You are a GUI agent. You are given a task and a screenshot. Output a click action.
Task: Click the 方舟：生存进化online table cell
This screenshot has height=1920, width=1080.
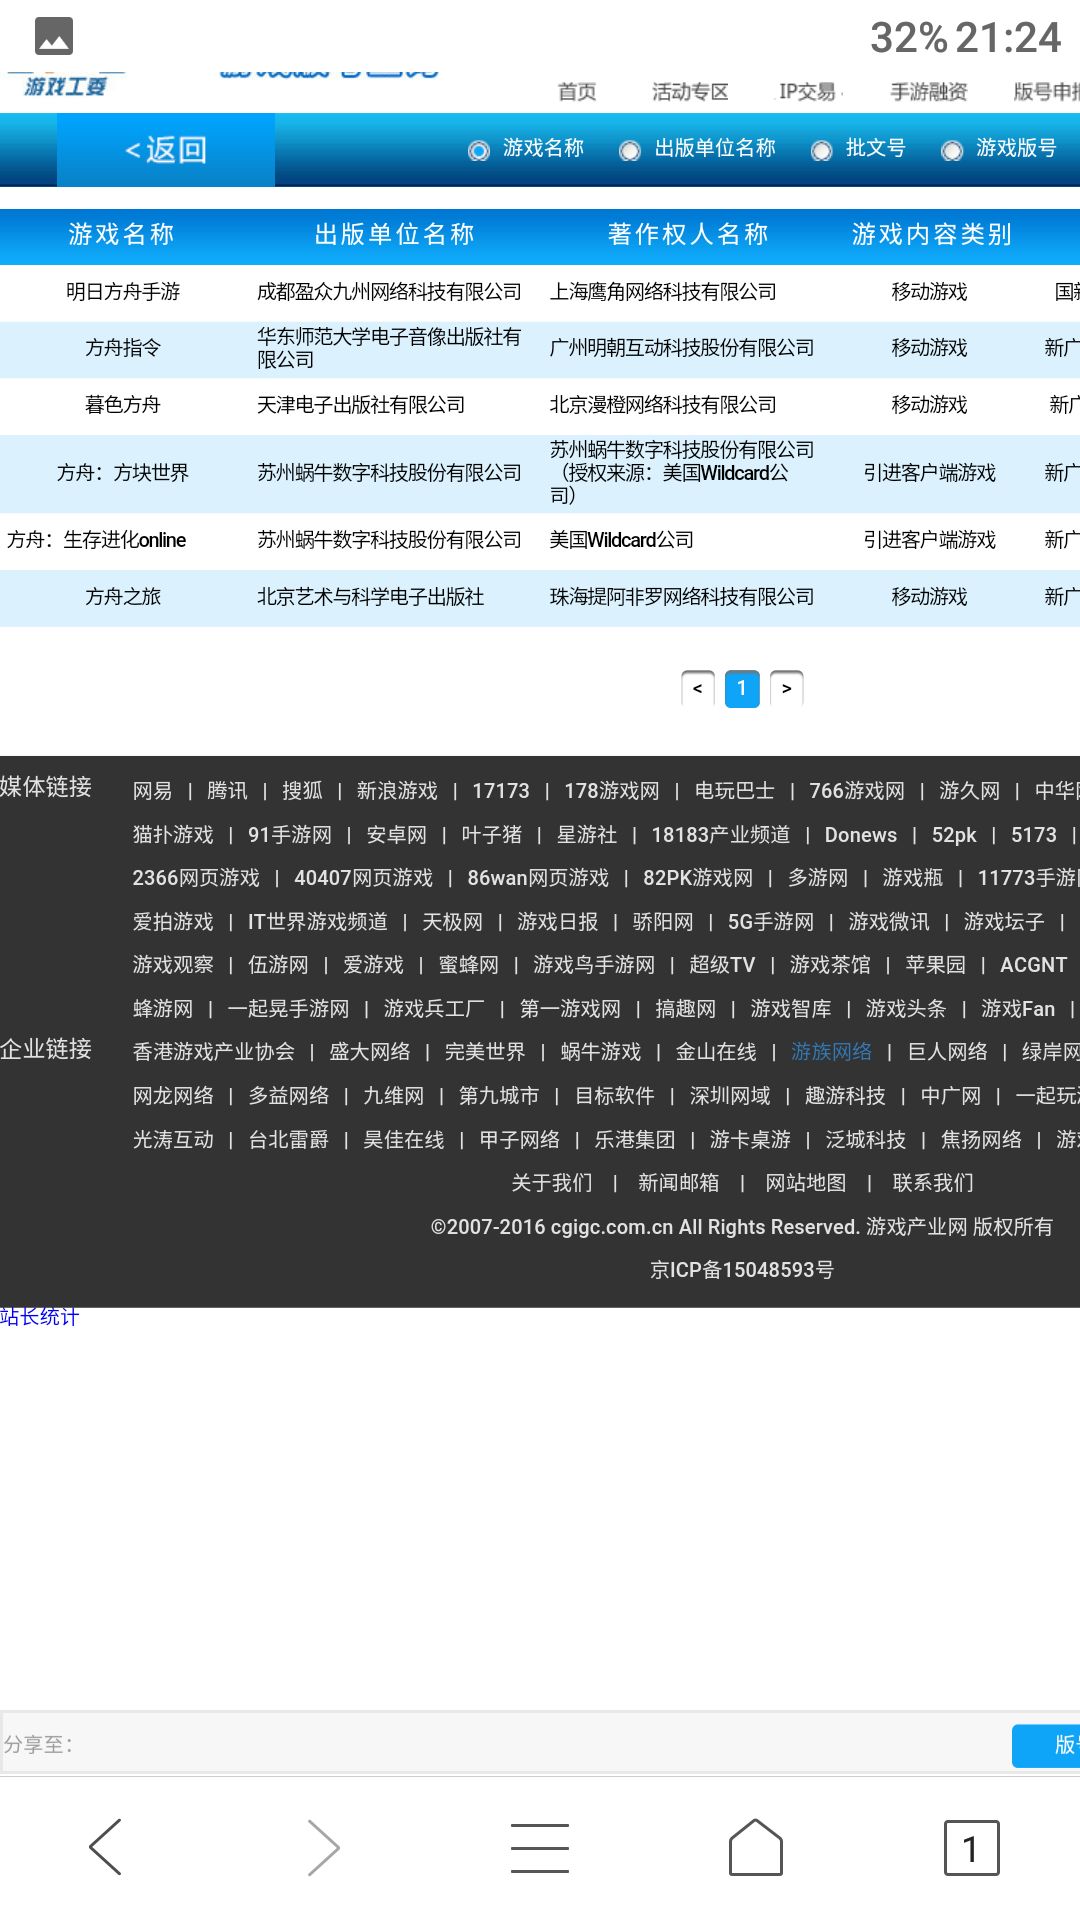pyautogui.click(x=97, y=540)
